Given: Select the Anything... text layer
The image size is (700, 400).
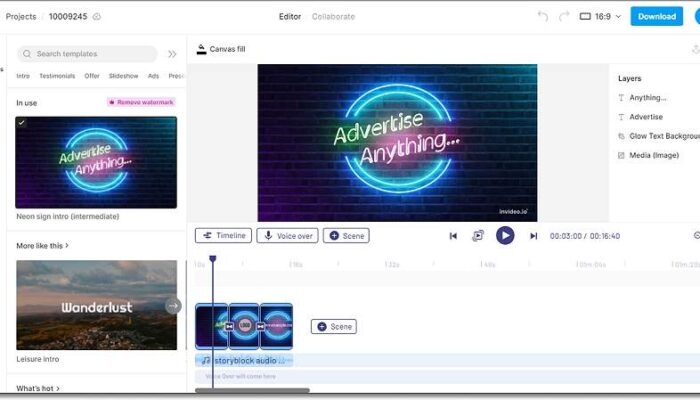Looking at the screenshot, I should pos(647,98).
